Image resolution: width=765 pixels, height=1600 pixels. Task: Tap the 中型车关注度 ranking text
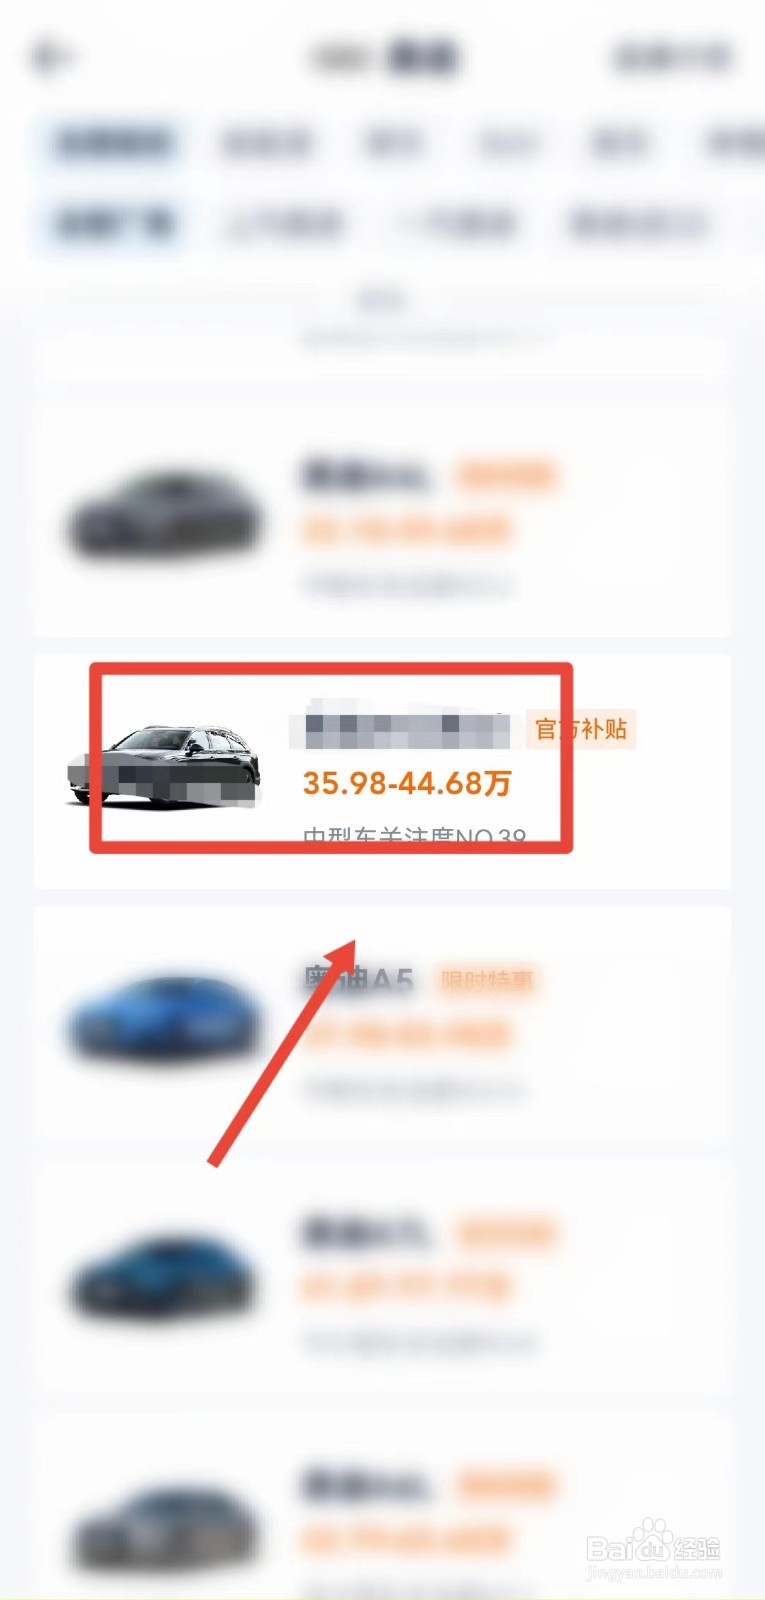coord(414,838)
